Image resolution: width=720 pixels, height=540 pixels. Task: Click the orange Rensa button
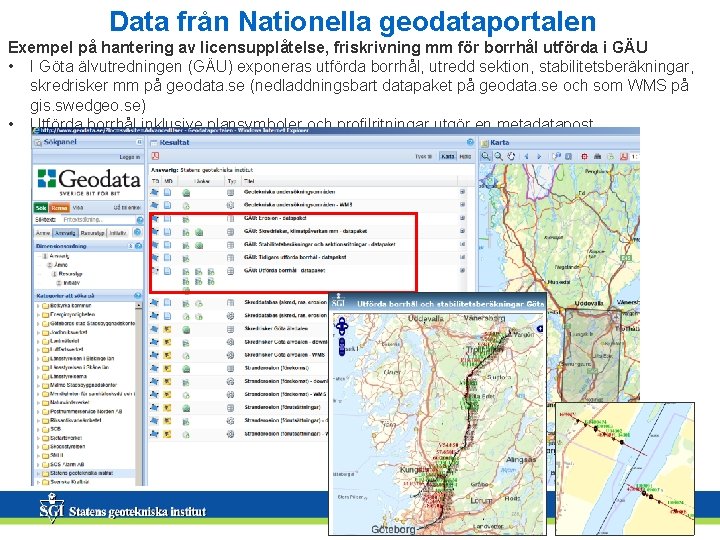pos(59,208)
